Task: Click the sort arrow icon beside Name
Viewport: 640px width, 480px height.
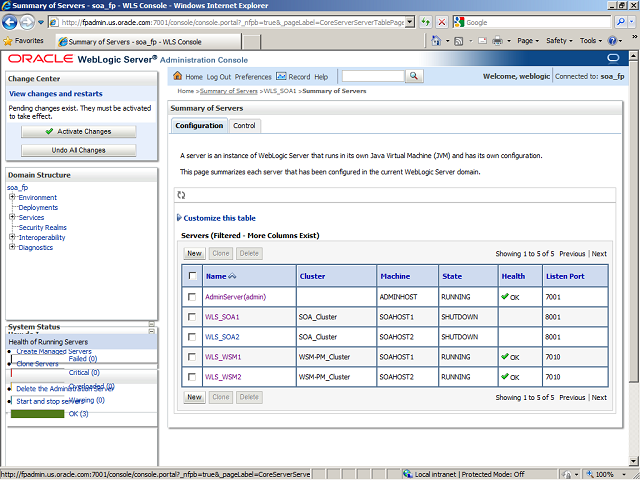Action: (232, 276)
